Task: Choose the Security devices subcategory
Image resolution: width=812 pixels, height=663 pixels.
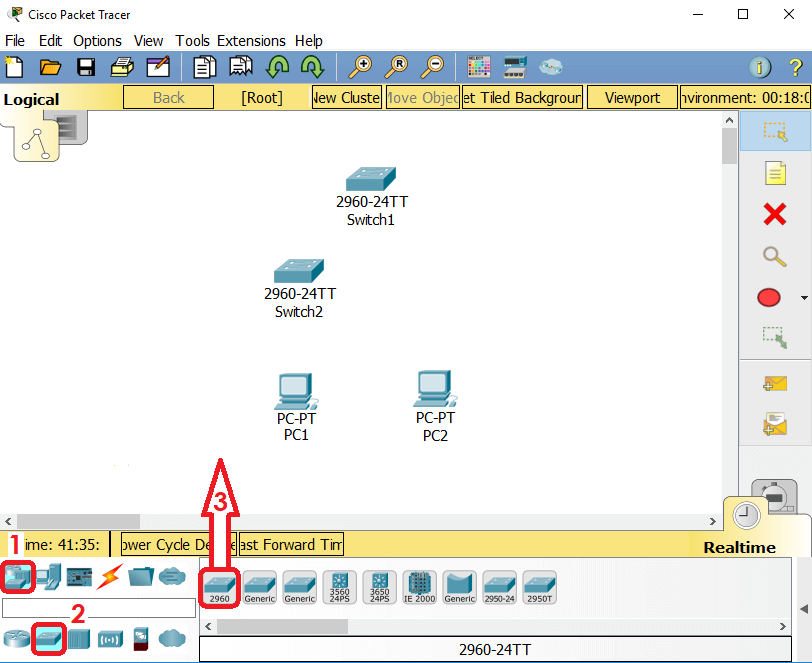Action: (141, 639)
